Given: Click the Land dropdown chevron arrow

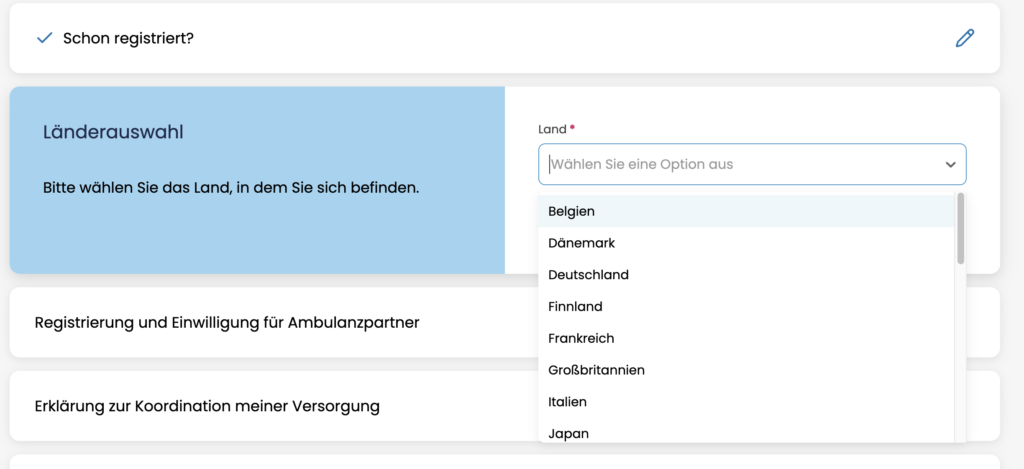Looking at the screenshot, I should (x=950, y=165).
